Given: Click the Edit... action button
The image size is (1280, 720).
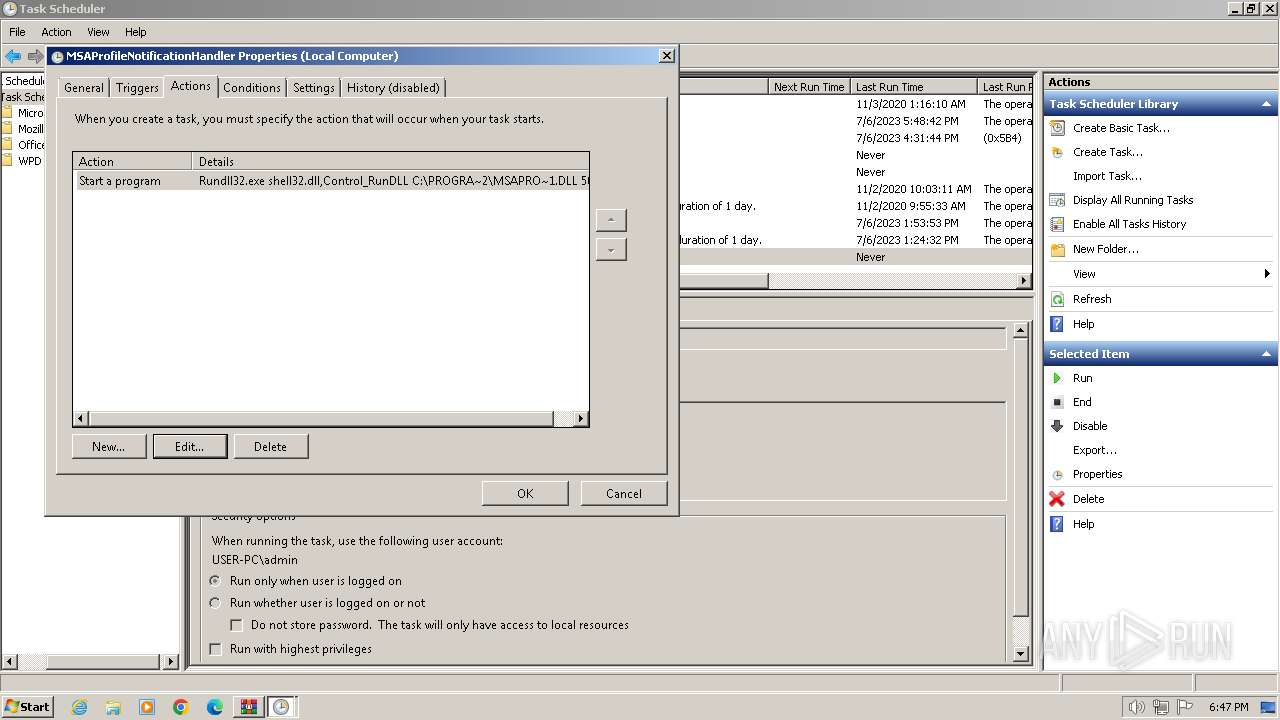Looking at the screenshot, I should [x=190, y=447].
